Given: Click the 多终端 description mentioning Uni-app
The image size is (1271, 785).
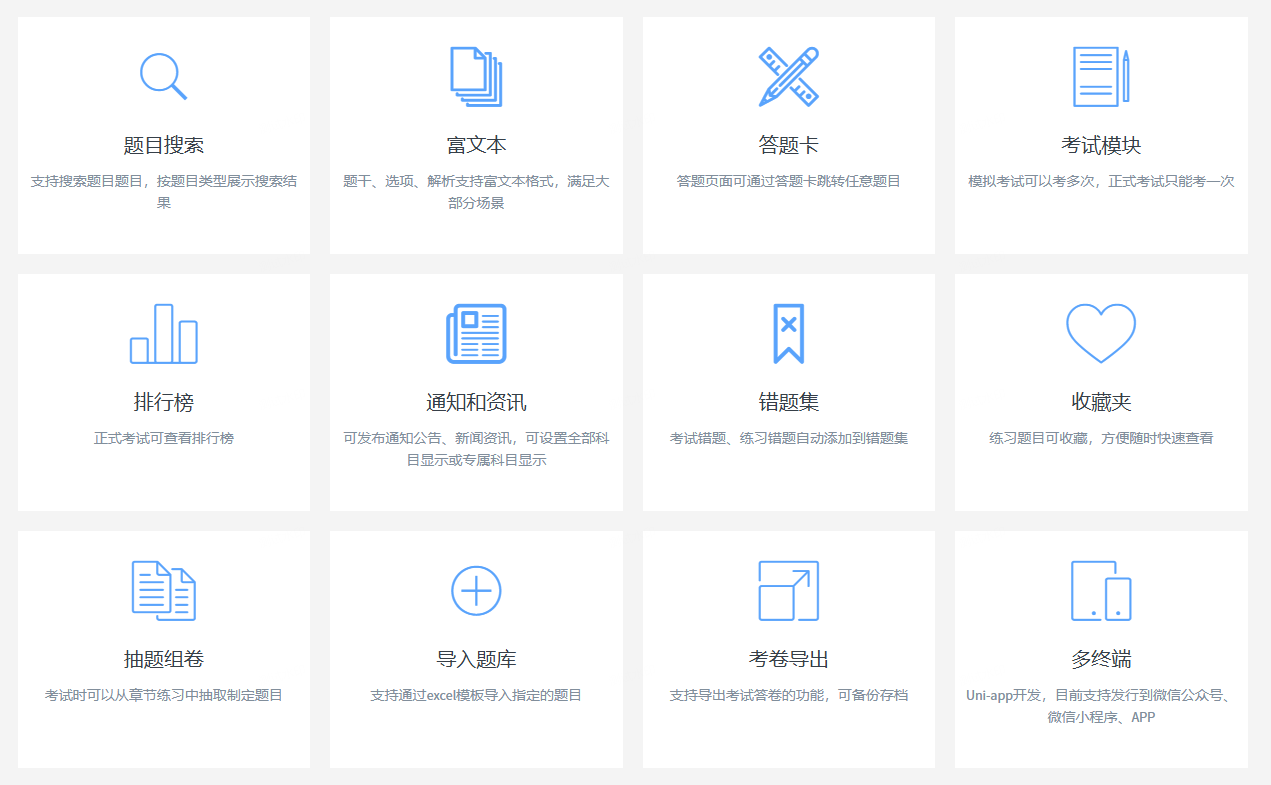Looking at the screenshot, I should coord(1101,705).
